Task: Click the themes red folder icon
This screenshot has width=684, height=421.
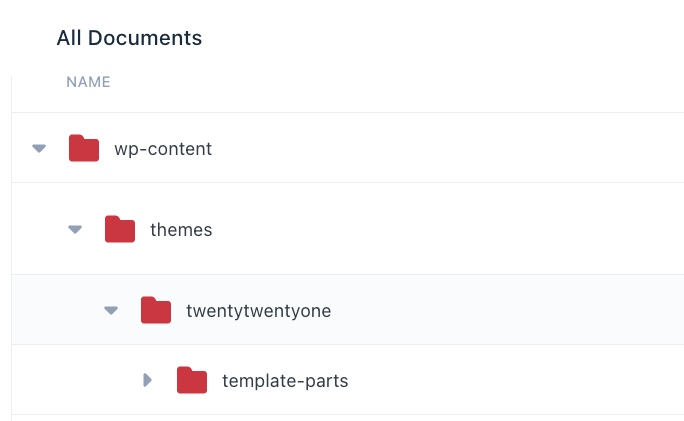Action: tap(120, 229)
